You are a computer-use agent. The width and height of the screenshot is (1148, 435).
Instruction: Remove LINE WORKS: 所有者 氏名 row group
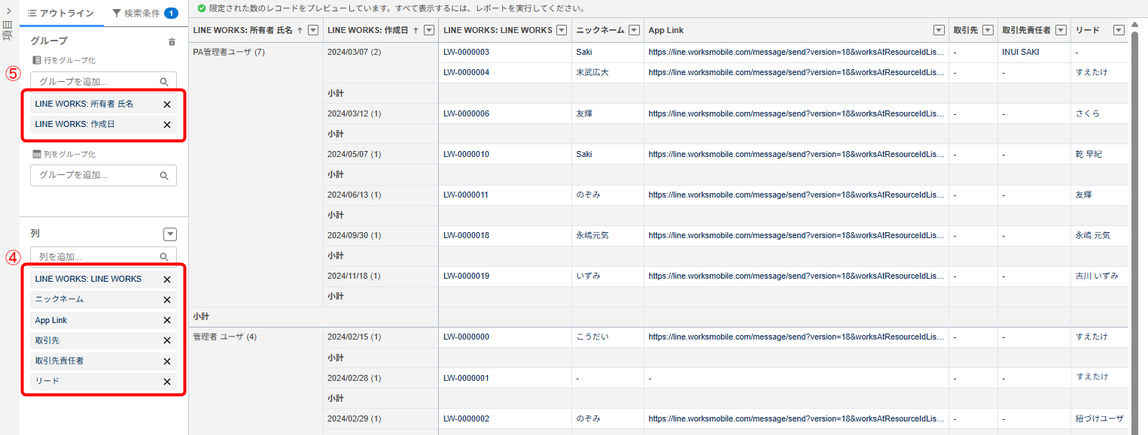167,104
